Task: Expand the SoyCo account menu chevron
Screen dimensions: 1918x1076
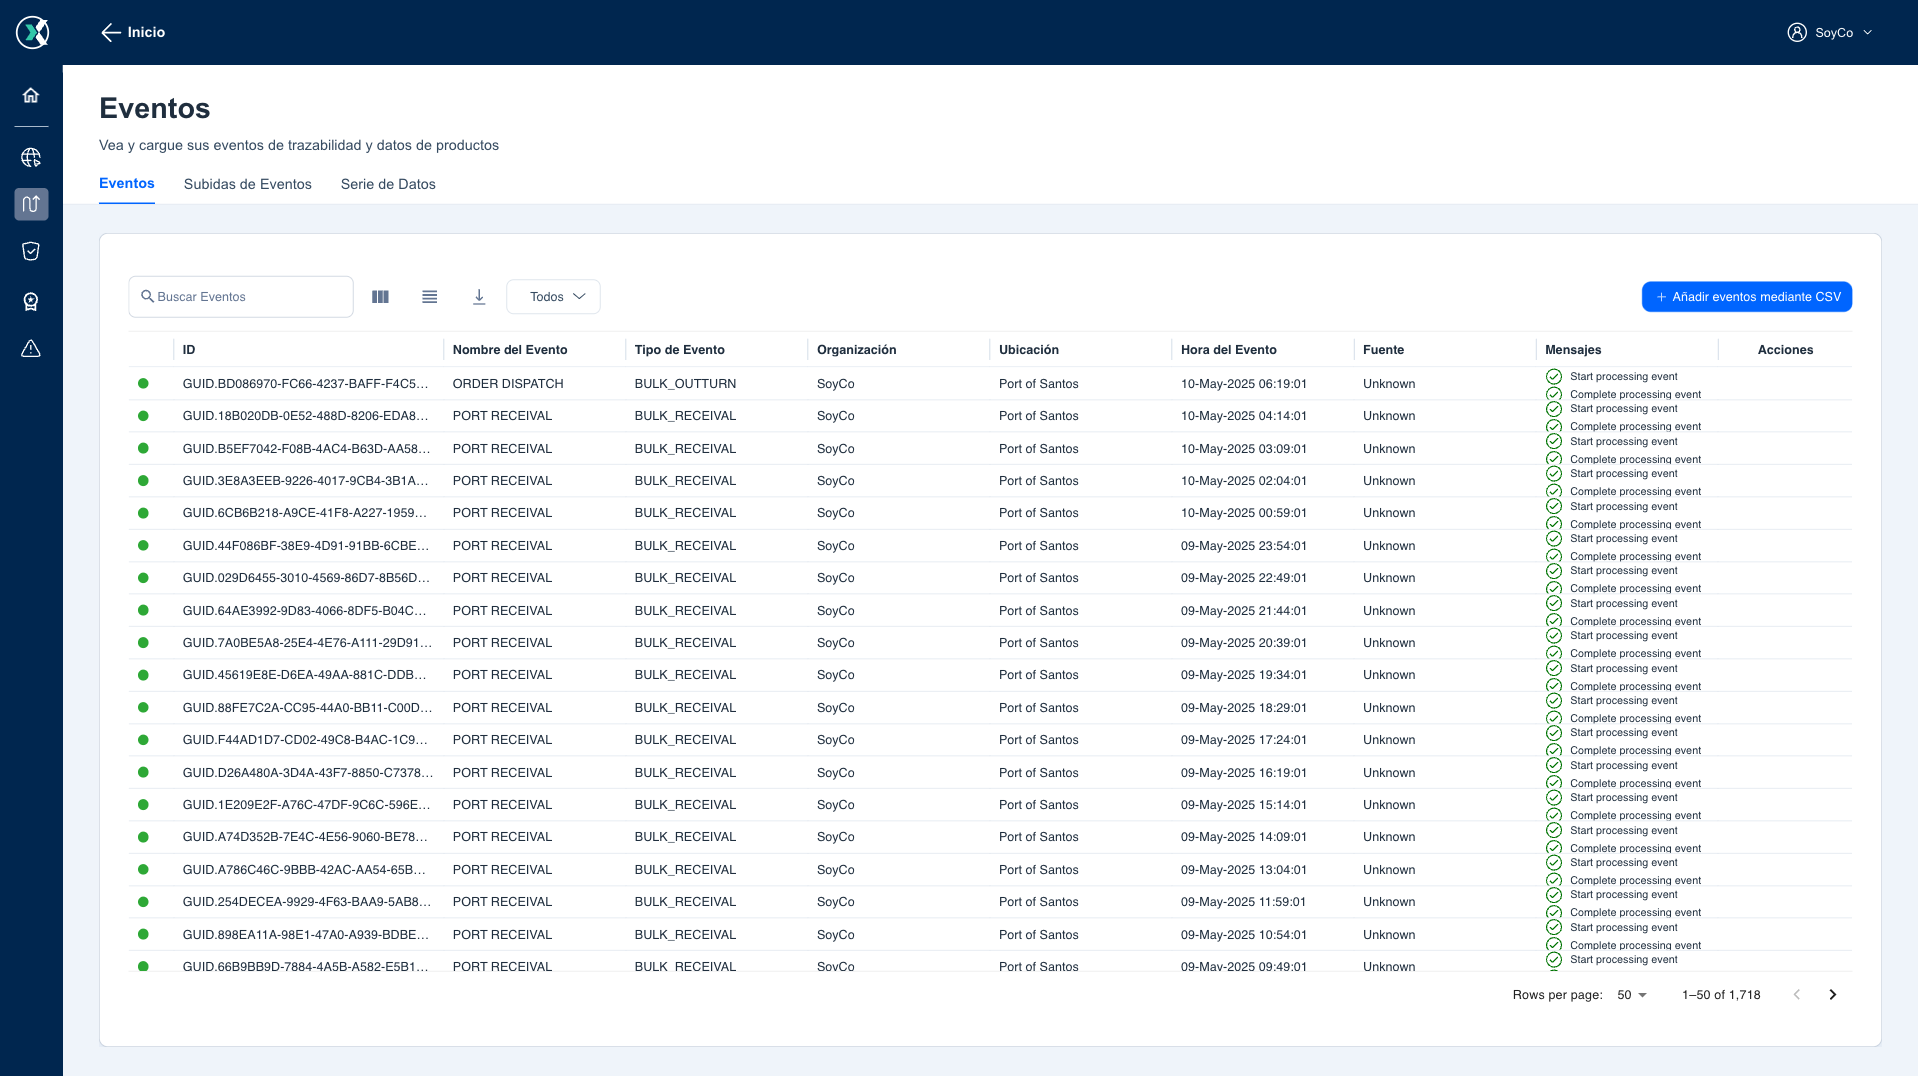Action: 1868,32
